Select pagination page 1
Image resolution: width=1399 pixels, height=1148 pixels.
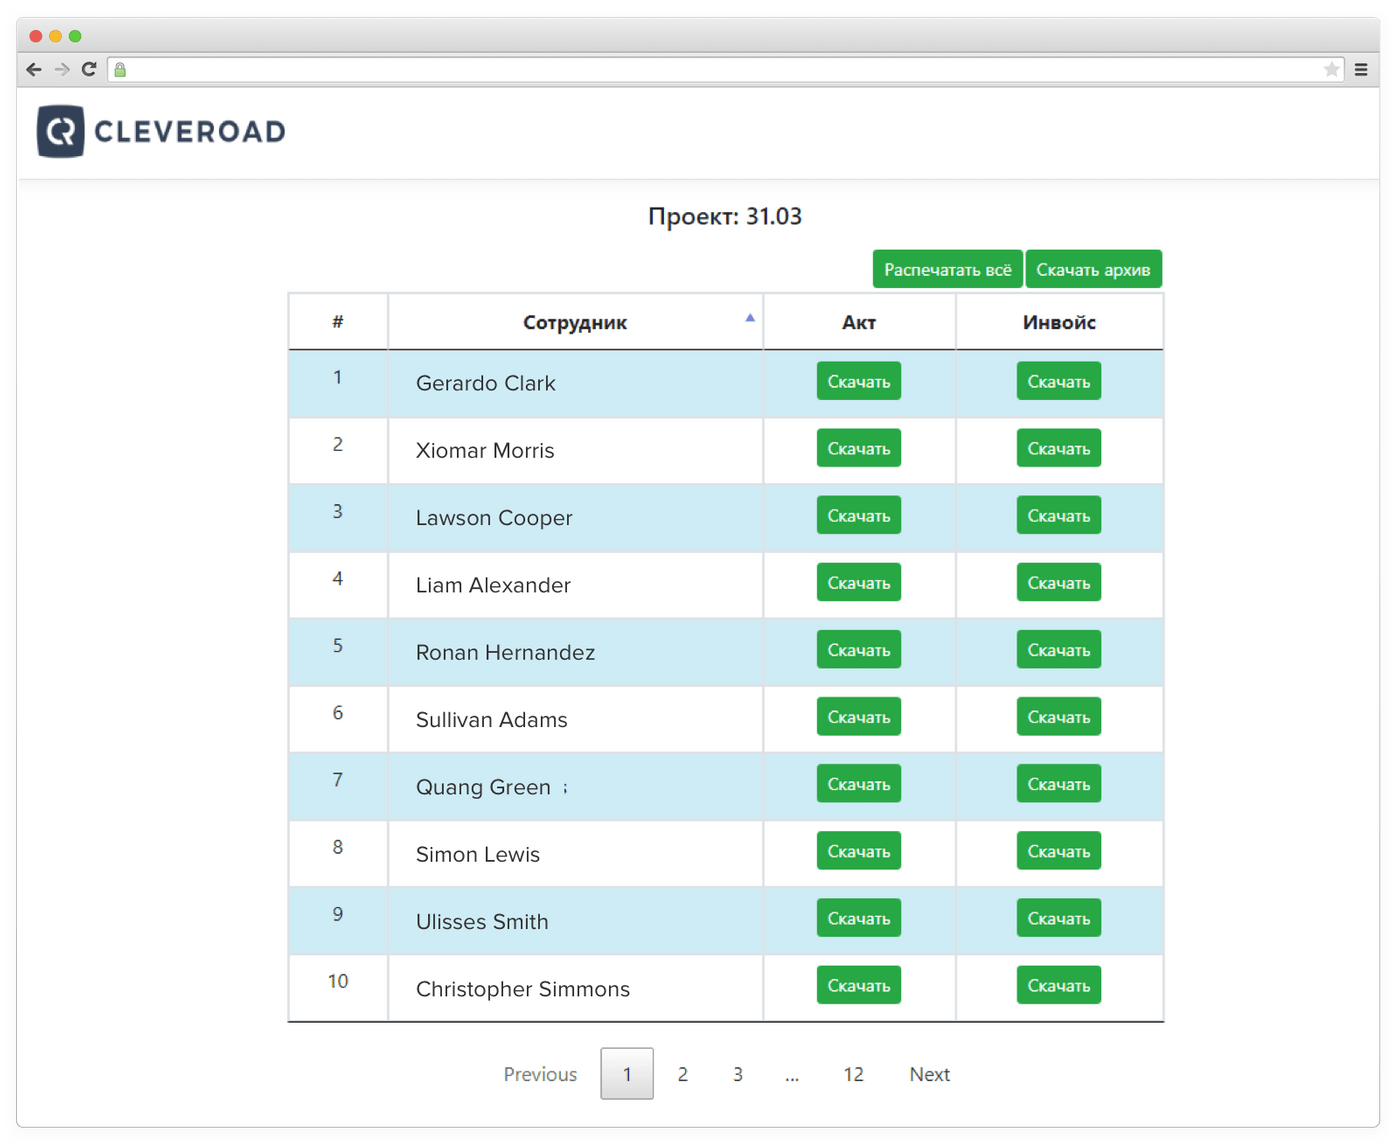[627, 1073]
